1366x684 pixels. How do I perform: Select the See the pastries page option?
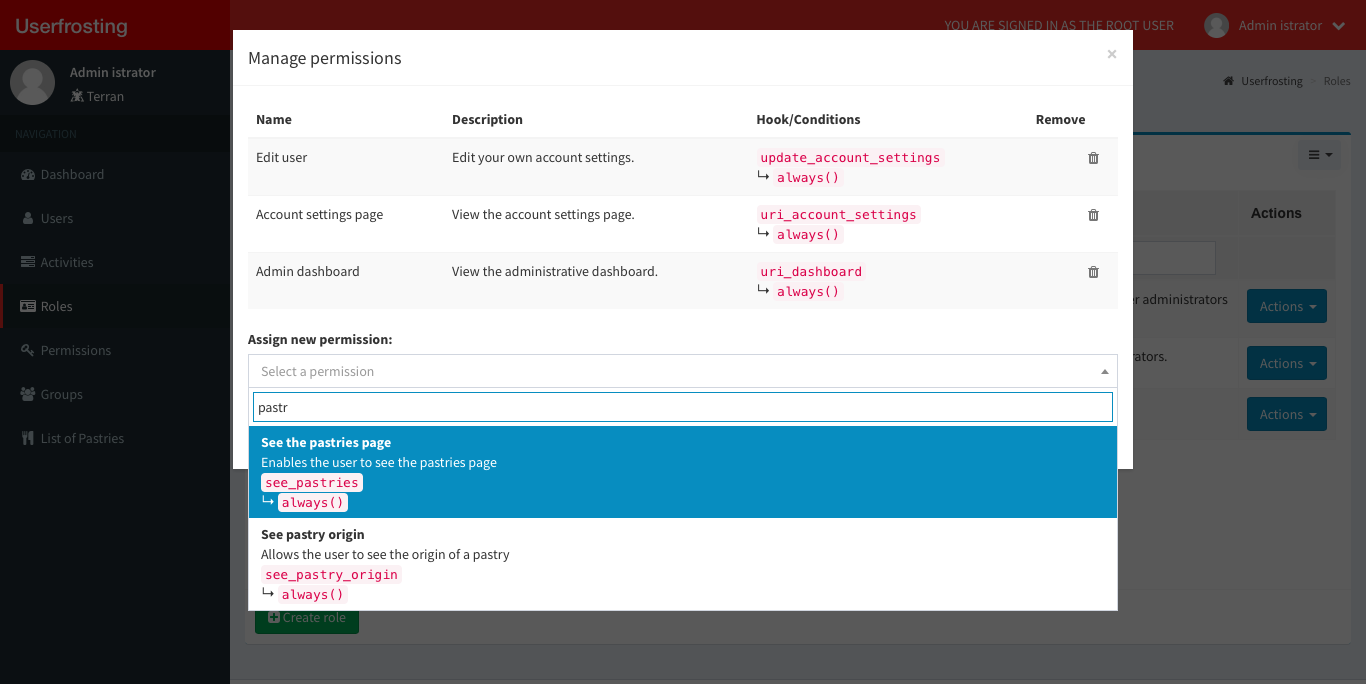click(x=682, y=472)
